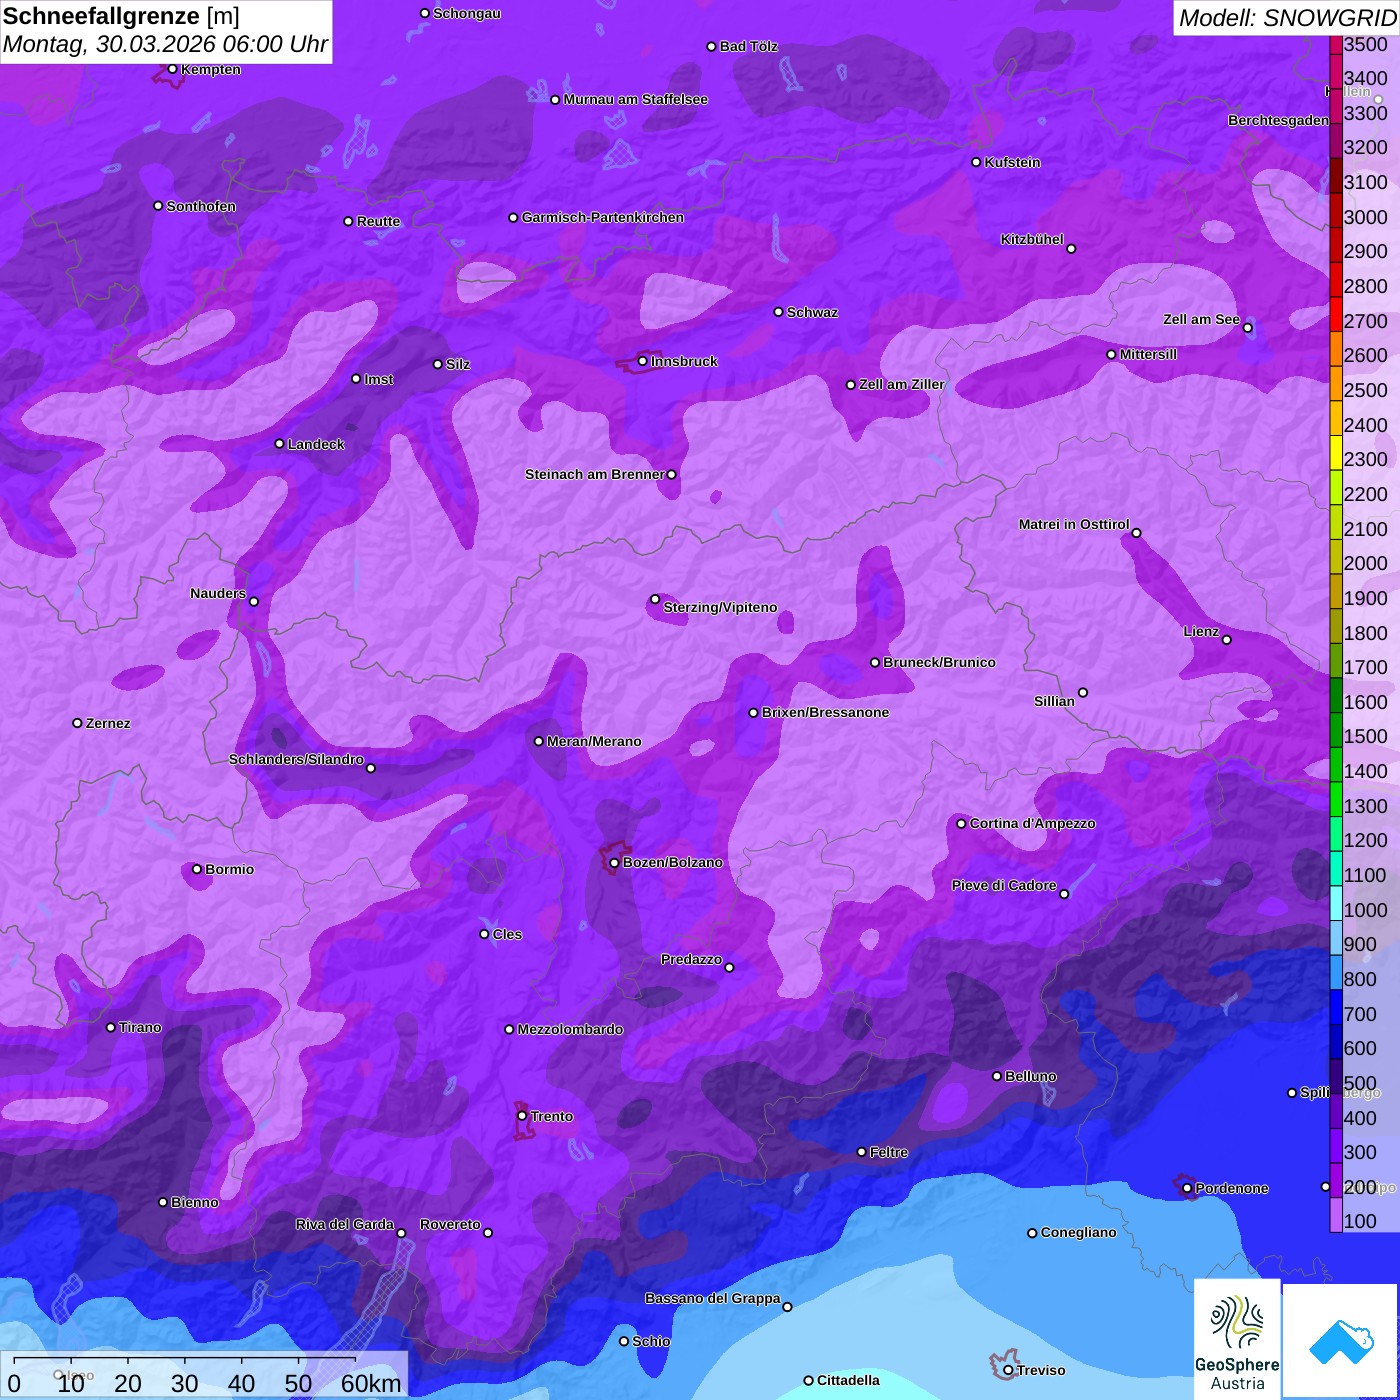Image resolution: width=1400 pixels, height=1400 pixels.
Task: Click the Belluno marker dot
Action: [997, 1076]
